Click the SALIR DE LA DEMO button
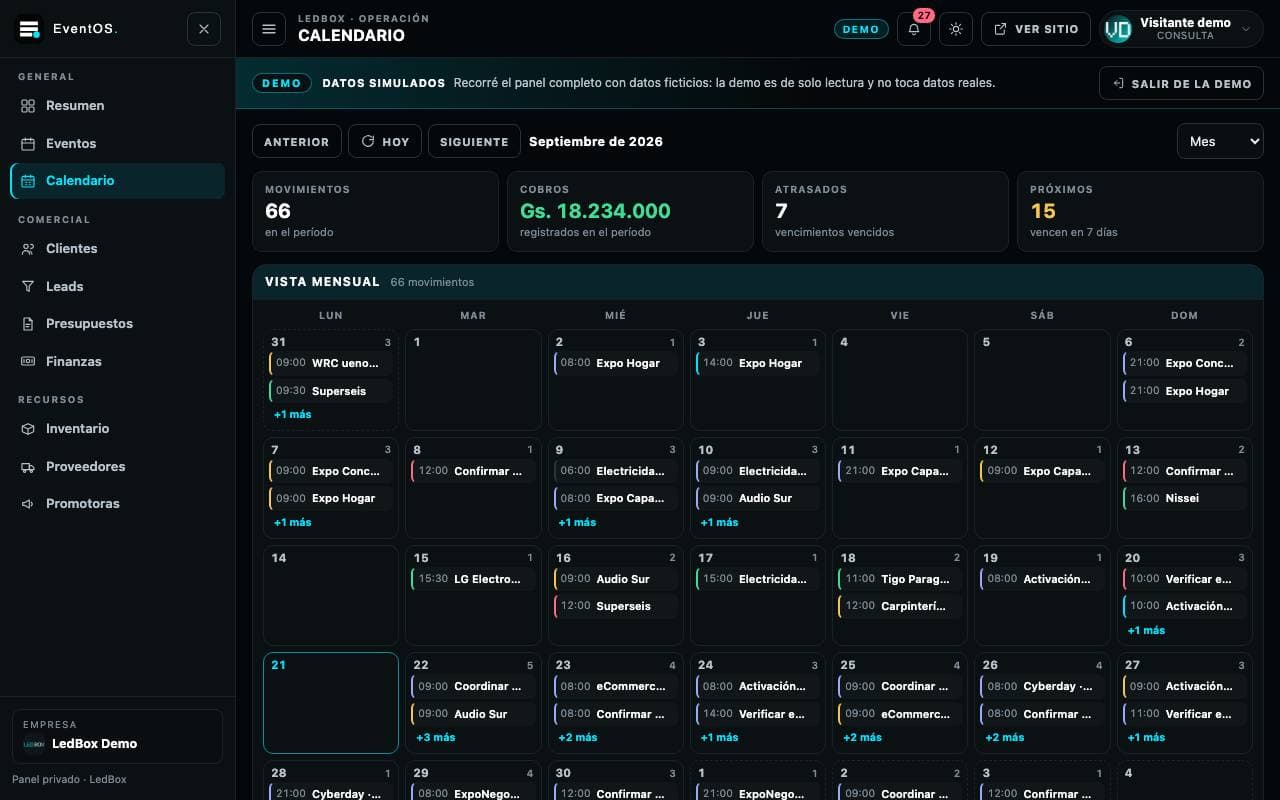1280x800 pixels. (1181, 83)
